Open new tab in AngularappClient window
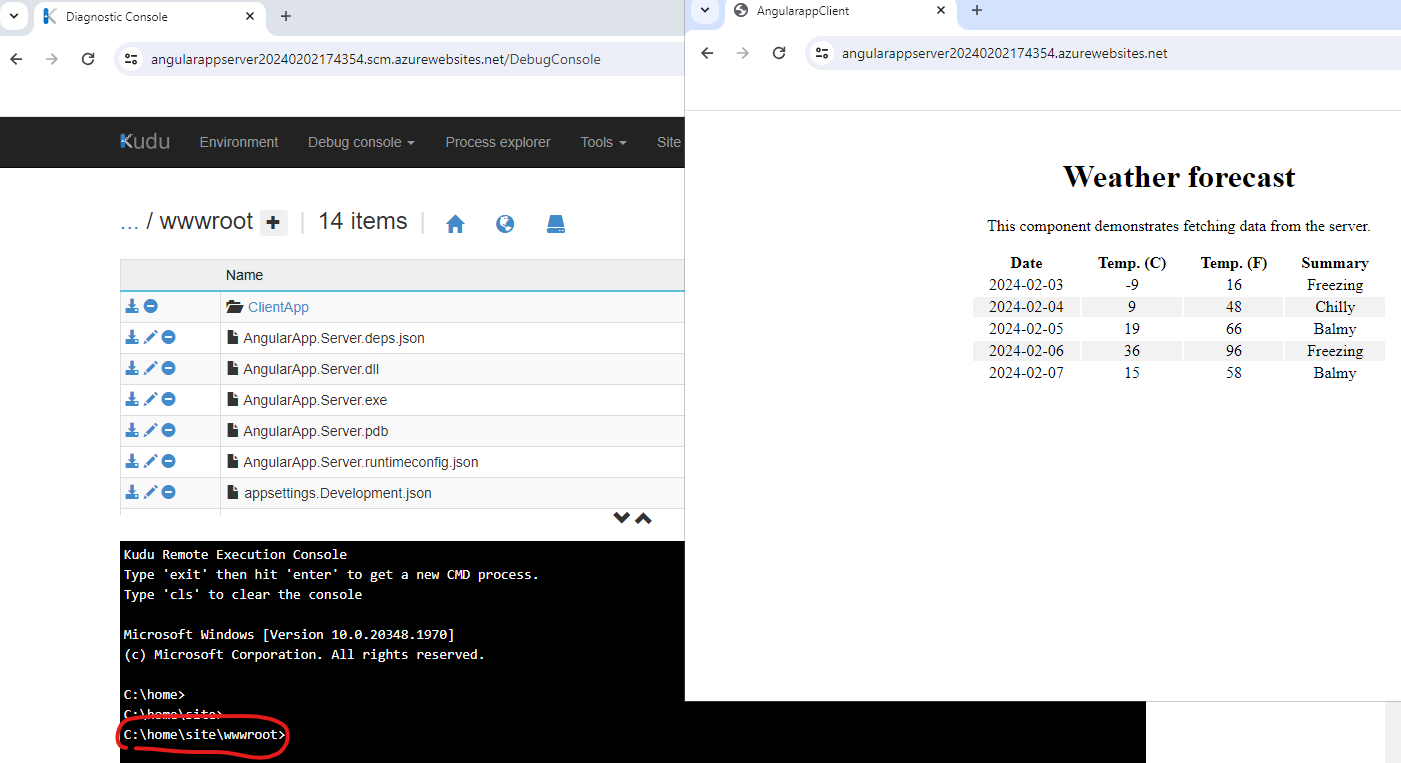Viewport: 1401px width, 763px height. click(977, 10)
